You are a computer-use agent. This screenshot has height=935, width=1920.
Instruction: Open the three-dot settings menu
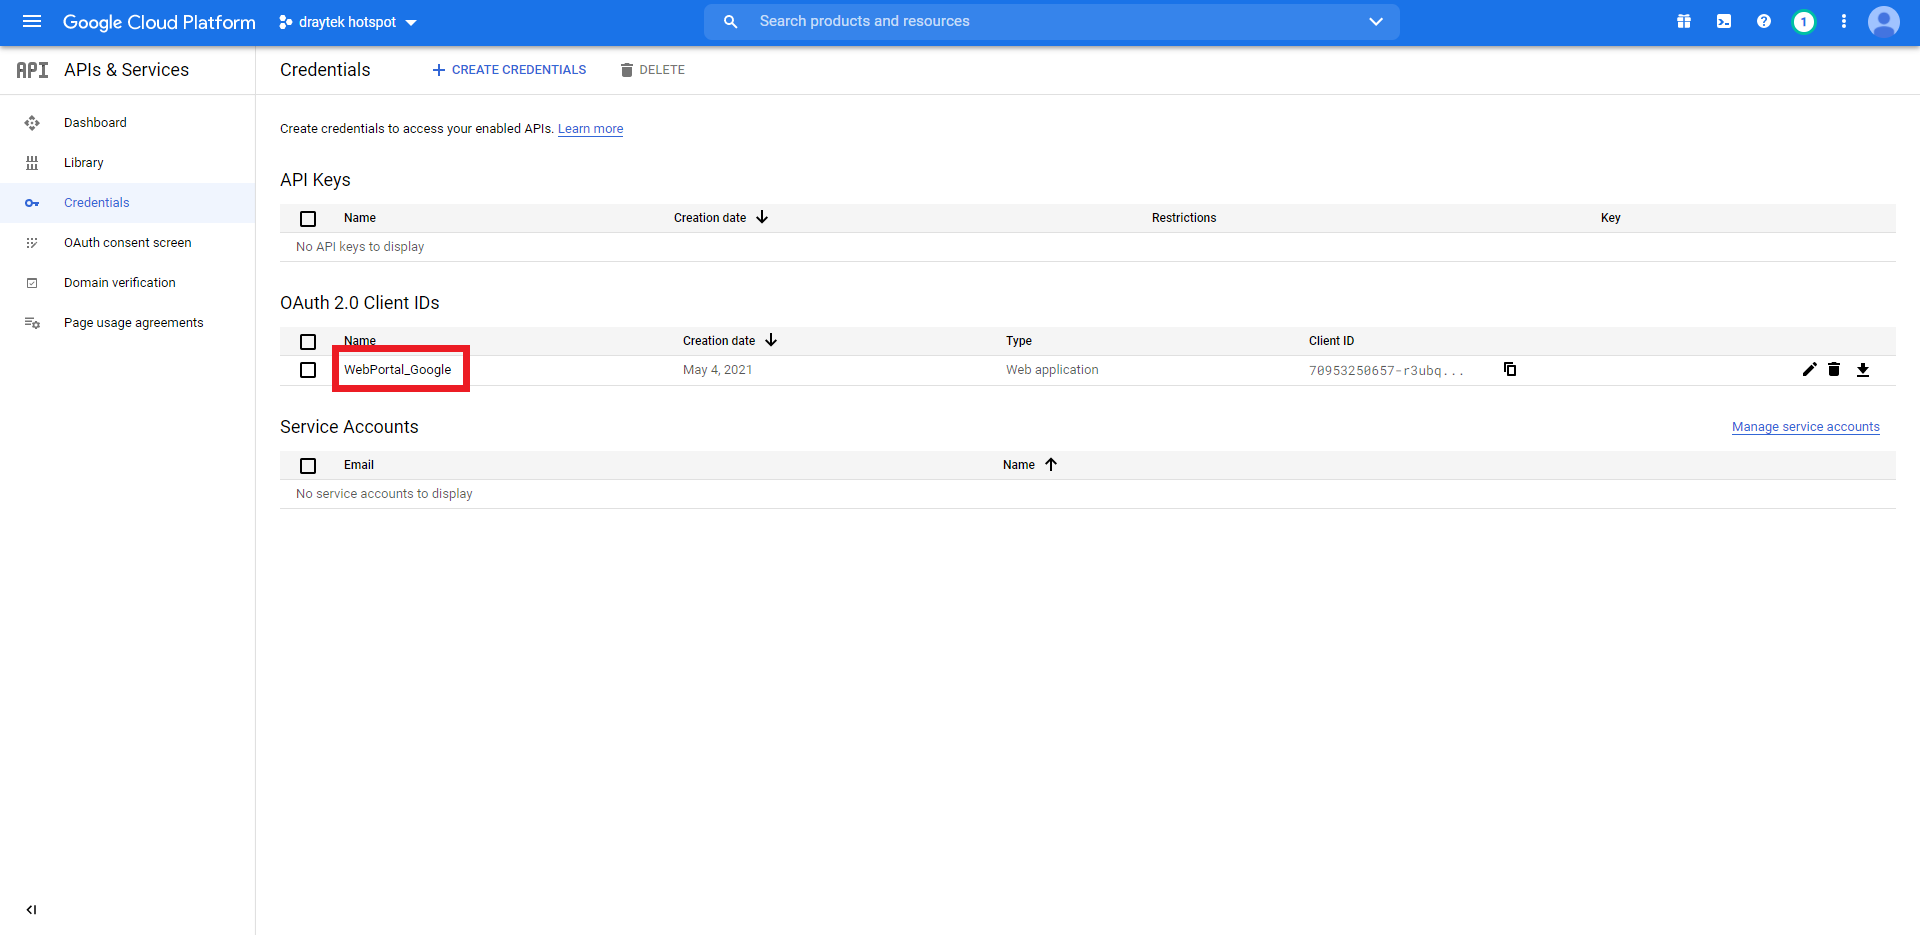[1844, 21]
